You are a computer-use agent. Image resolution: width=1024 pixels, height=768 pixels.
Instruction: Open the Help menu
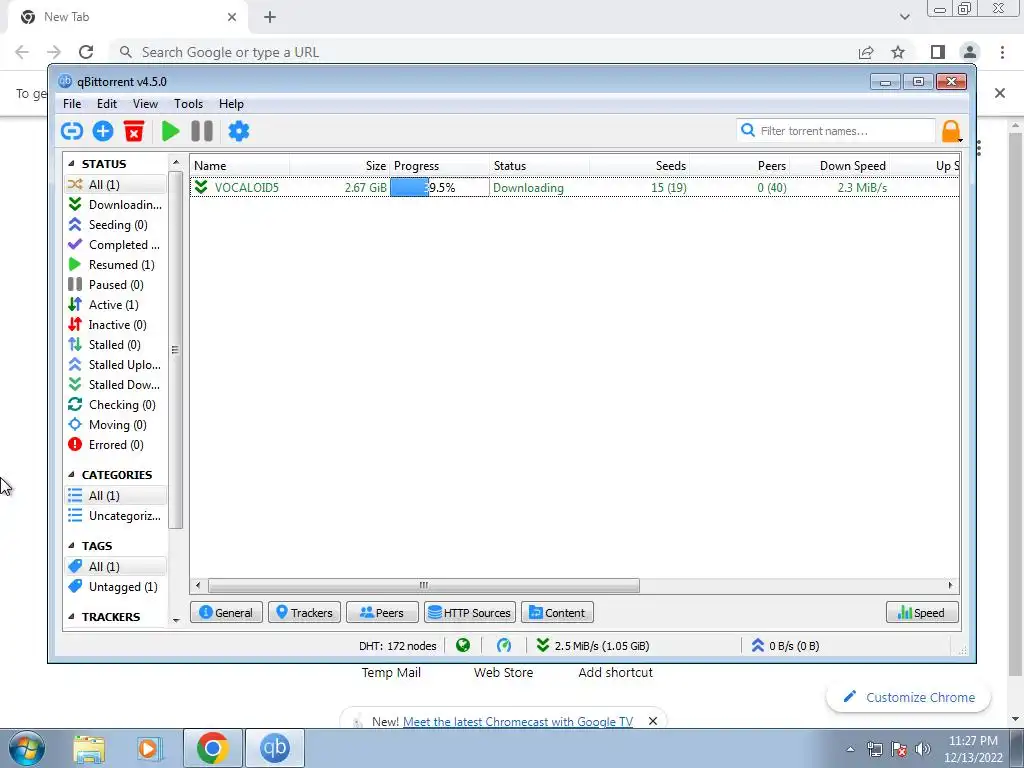click(x=231, y=104)
